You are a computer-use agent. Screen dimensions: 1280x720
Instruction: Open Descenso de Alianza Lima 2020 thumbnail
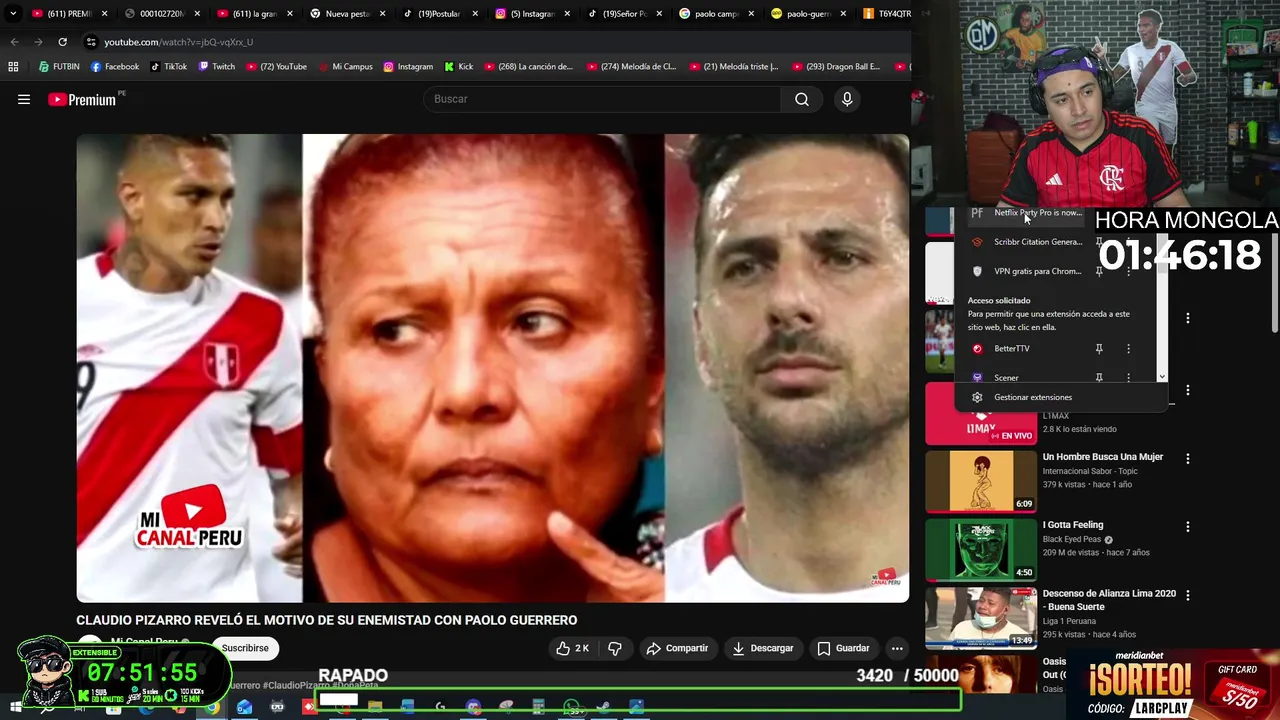981,617
